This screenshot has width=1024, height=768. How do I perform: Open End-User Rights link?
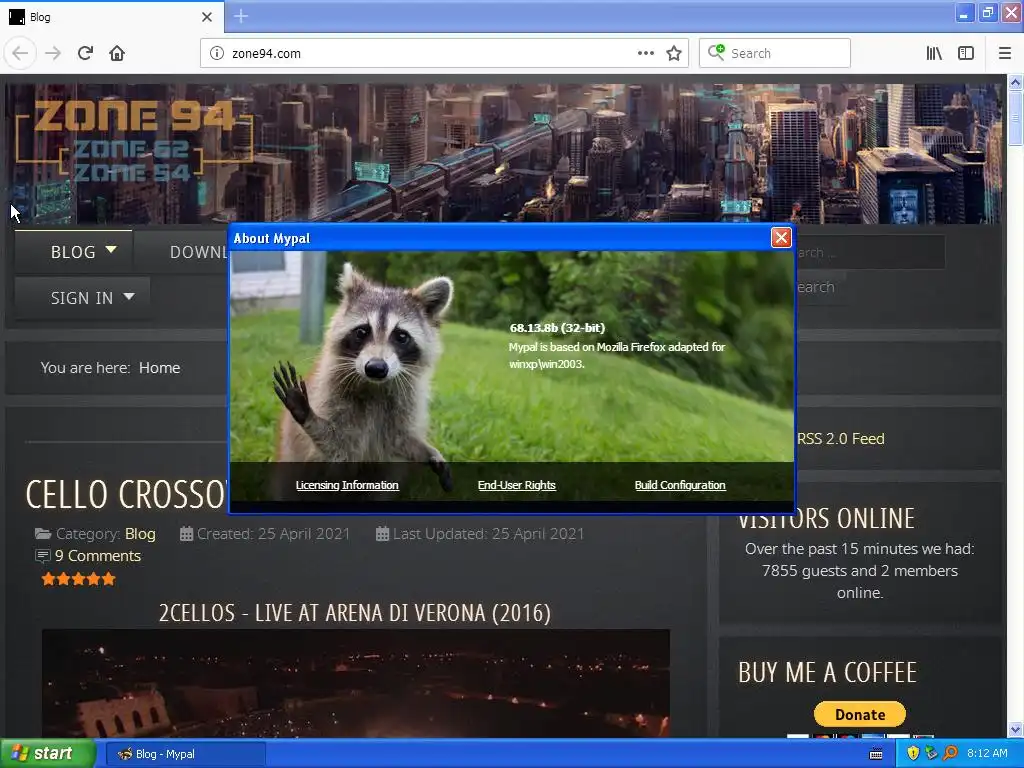(x=517, y=485)
